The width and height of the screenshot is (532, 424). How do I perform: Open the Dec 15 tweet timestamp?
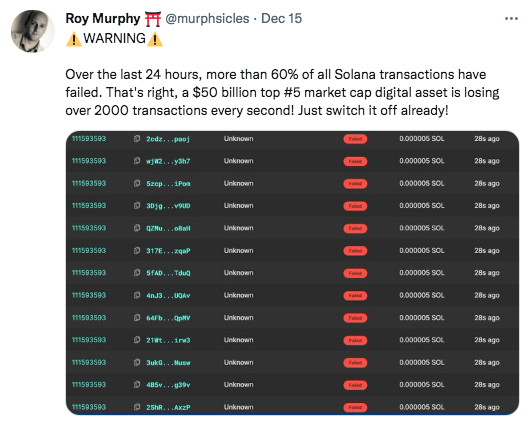pyautogui.click(x=281, y=19)
